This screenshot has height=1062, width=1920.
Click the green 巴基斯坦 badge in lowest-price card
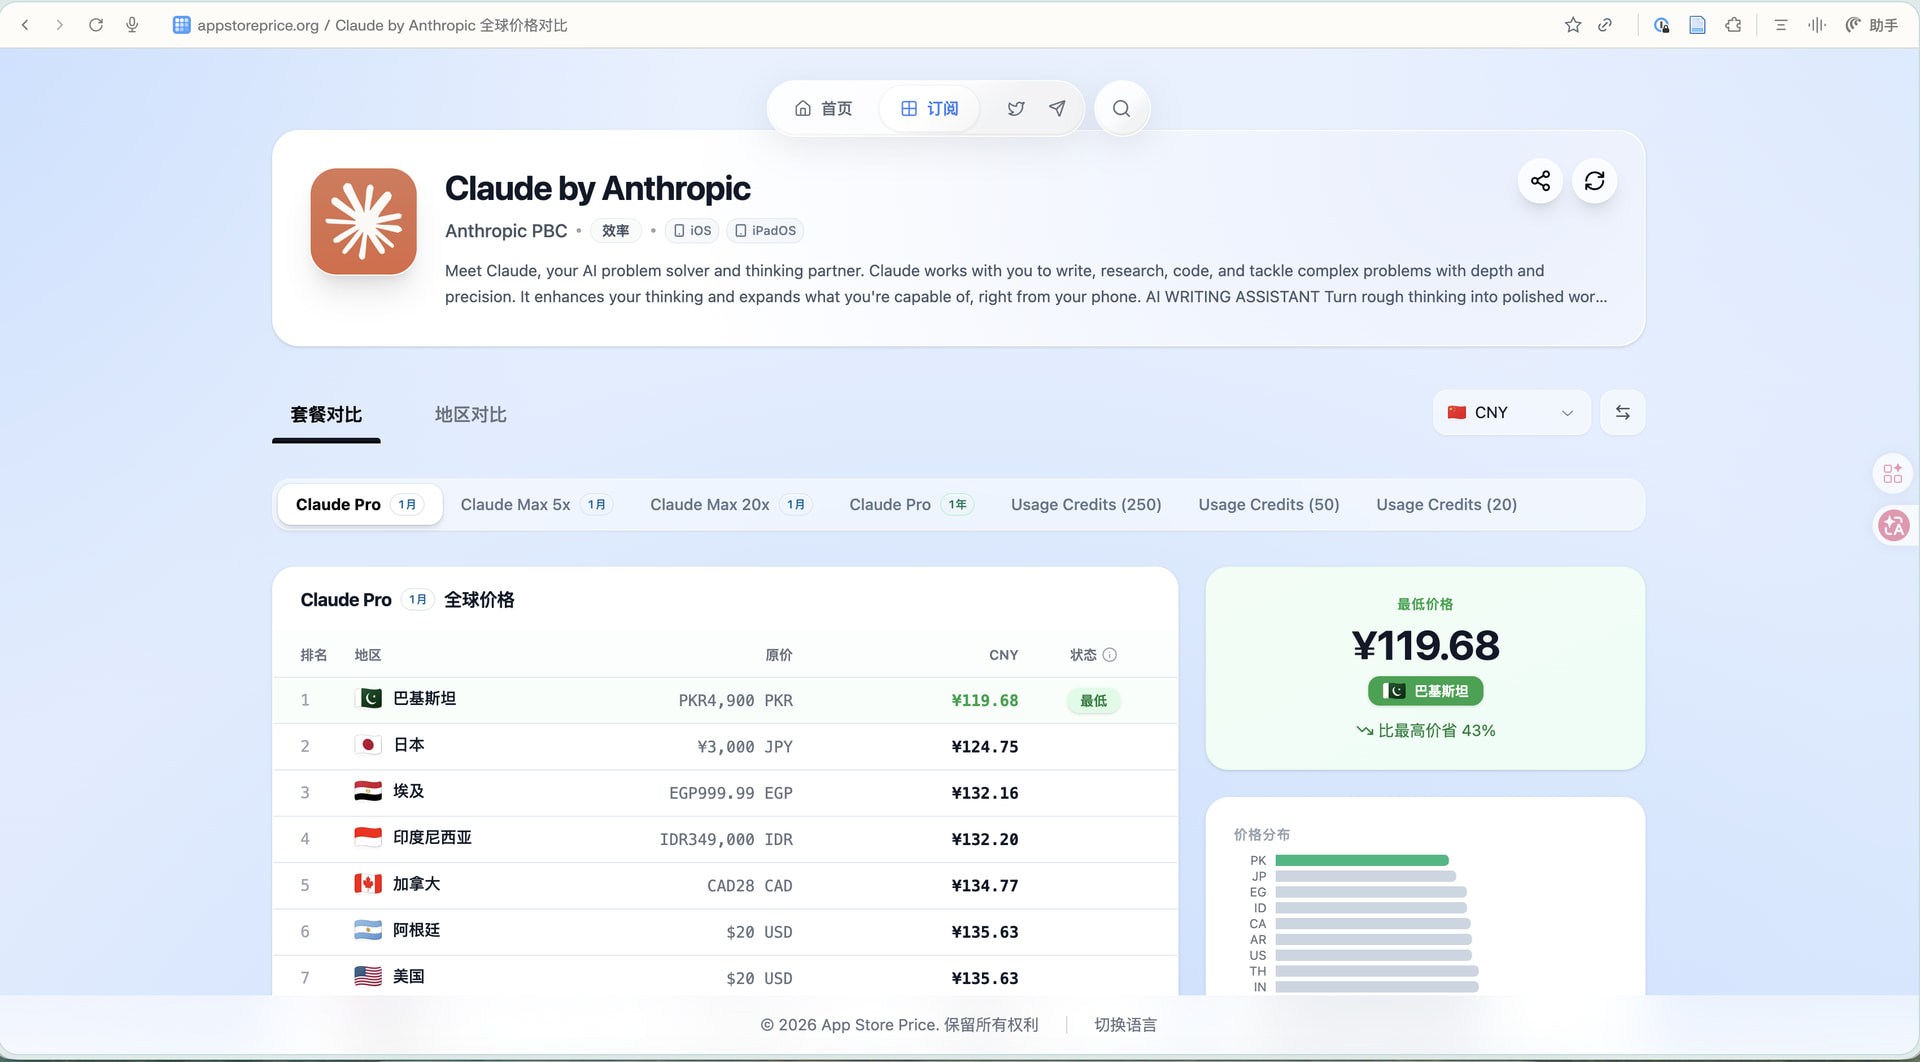coord(1425,691)
